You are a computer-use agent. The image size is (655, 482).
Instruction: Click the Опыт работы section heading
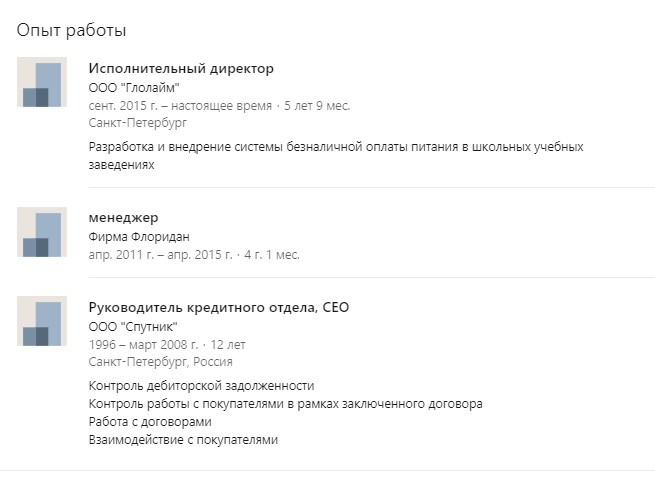pyautogui.click(x=72, y=31)
